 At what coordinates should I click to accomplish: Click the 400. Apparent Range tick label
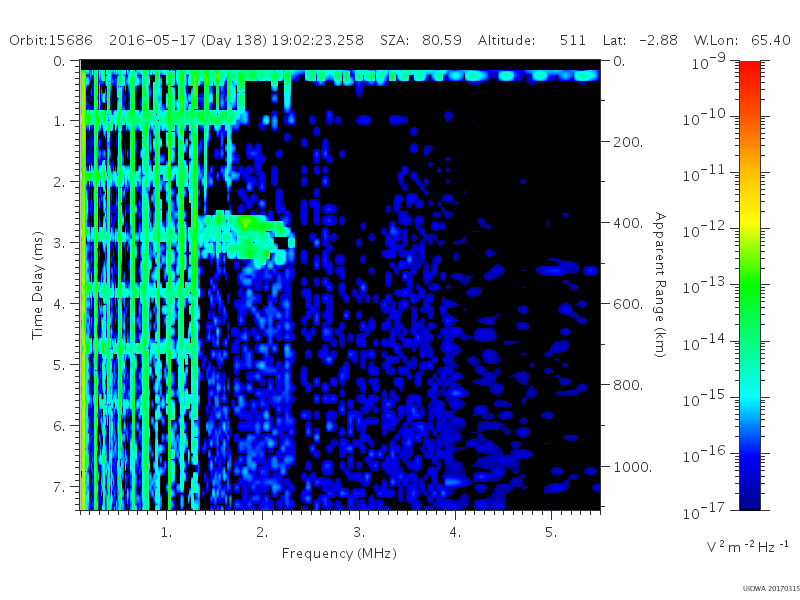click(628, 223)
